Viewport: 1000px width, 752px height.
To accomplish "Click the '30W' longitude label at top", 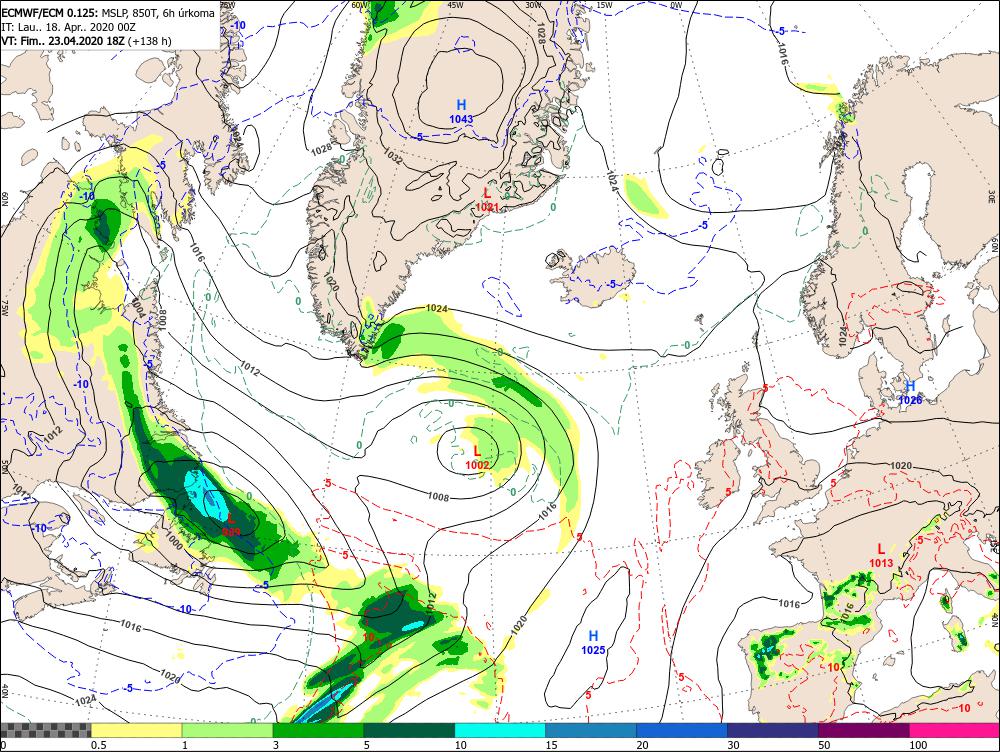I will tap(533, 5).
